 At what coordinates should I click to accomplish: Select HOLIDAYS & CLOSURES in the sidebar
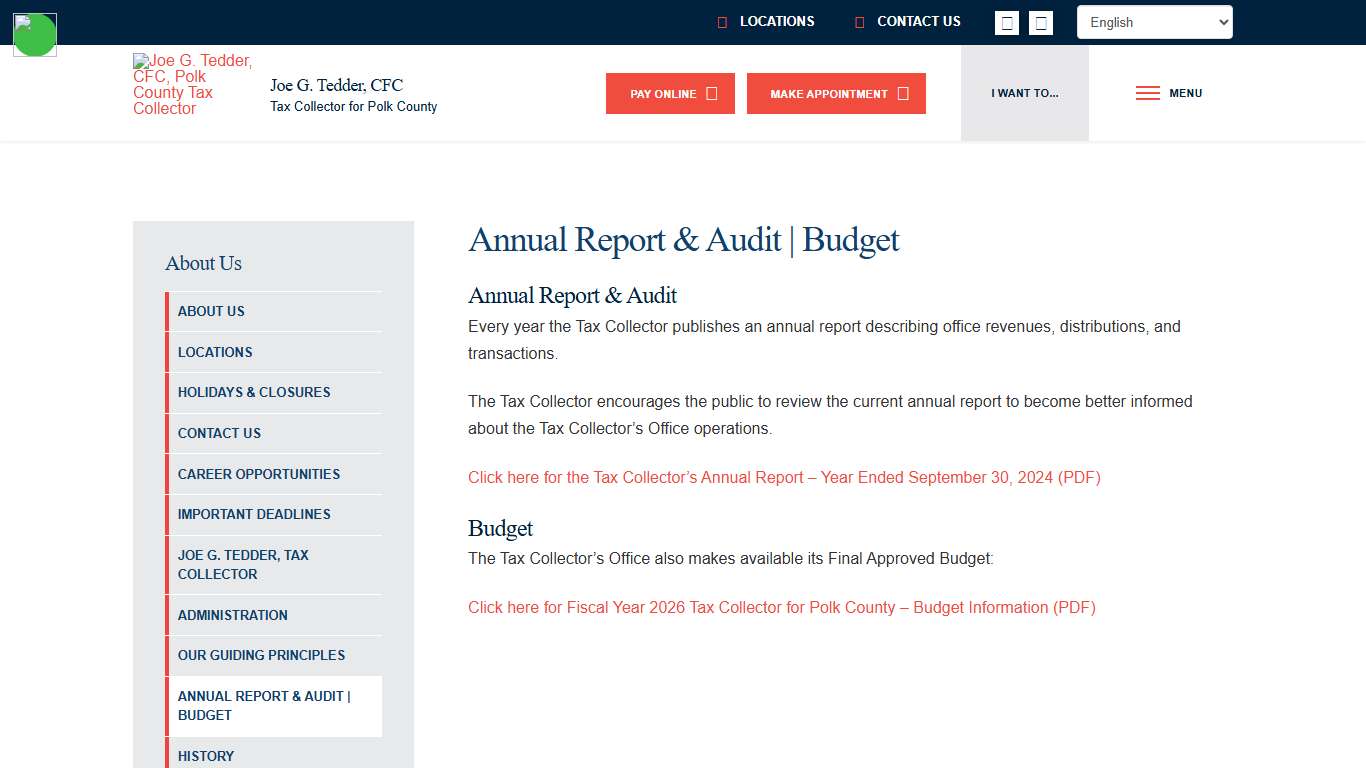pyautogui.click(x=254, y=392)
